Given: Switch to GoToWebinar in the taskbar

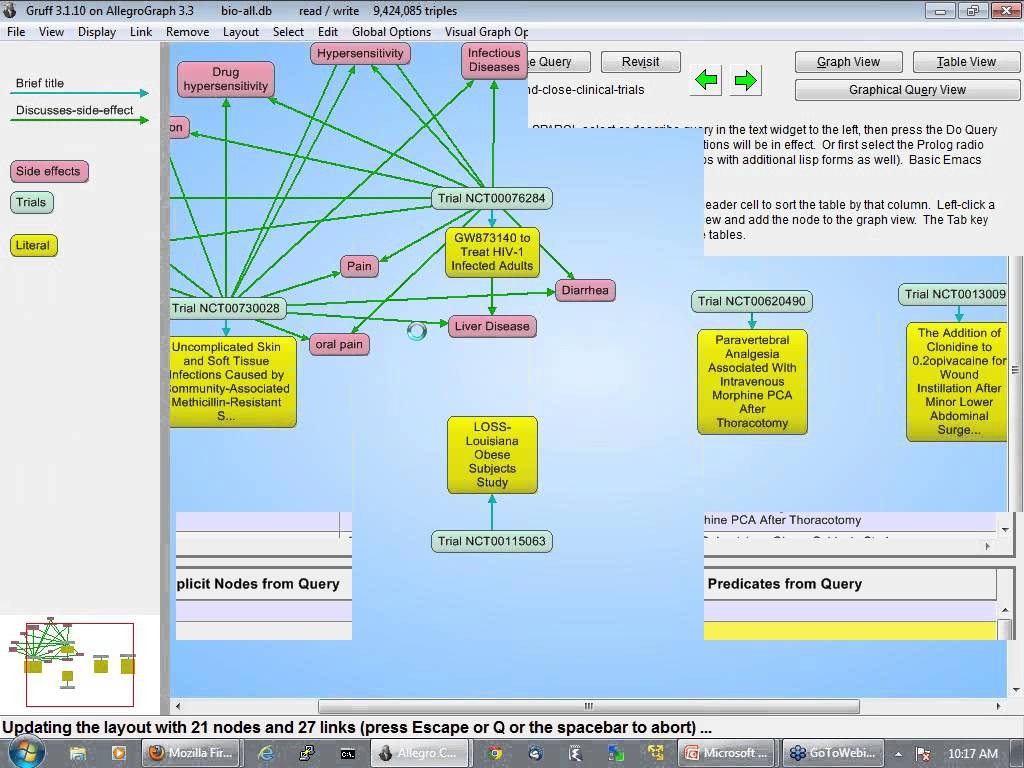Looking at the screenshot, I should (833, 753).
